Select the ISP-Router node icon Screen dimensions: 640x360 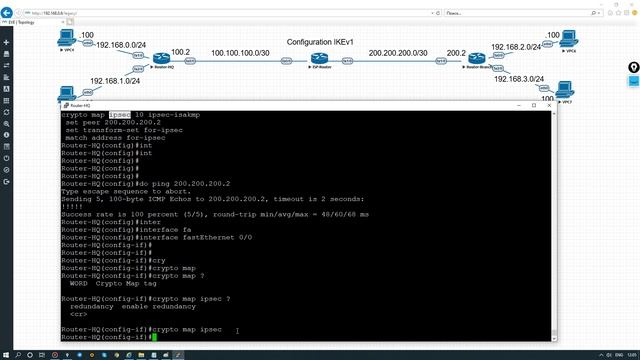319,59
